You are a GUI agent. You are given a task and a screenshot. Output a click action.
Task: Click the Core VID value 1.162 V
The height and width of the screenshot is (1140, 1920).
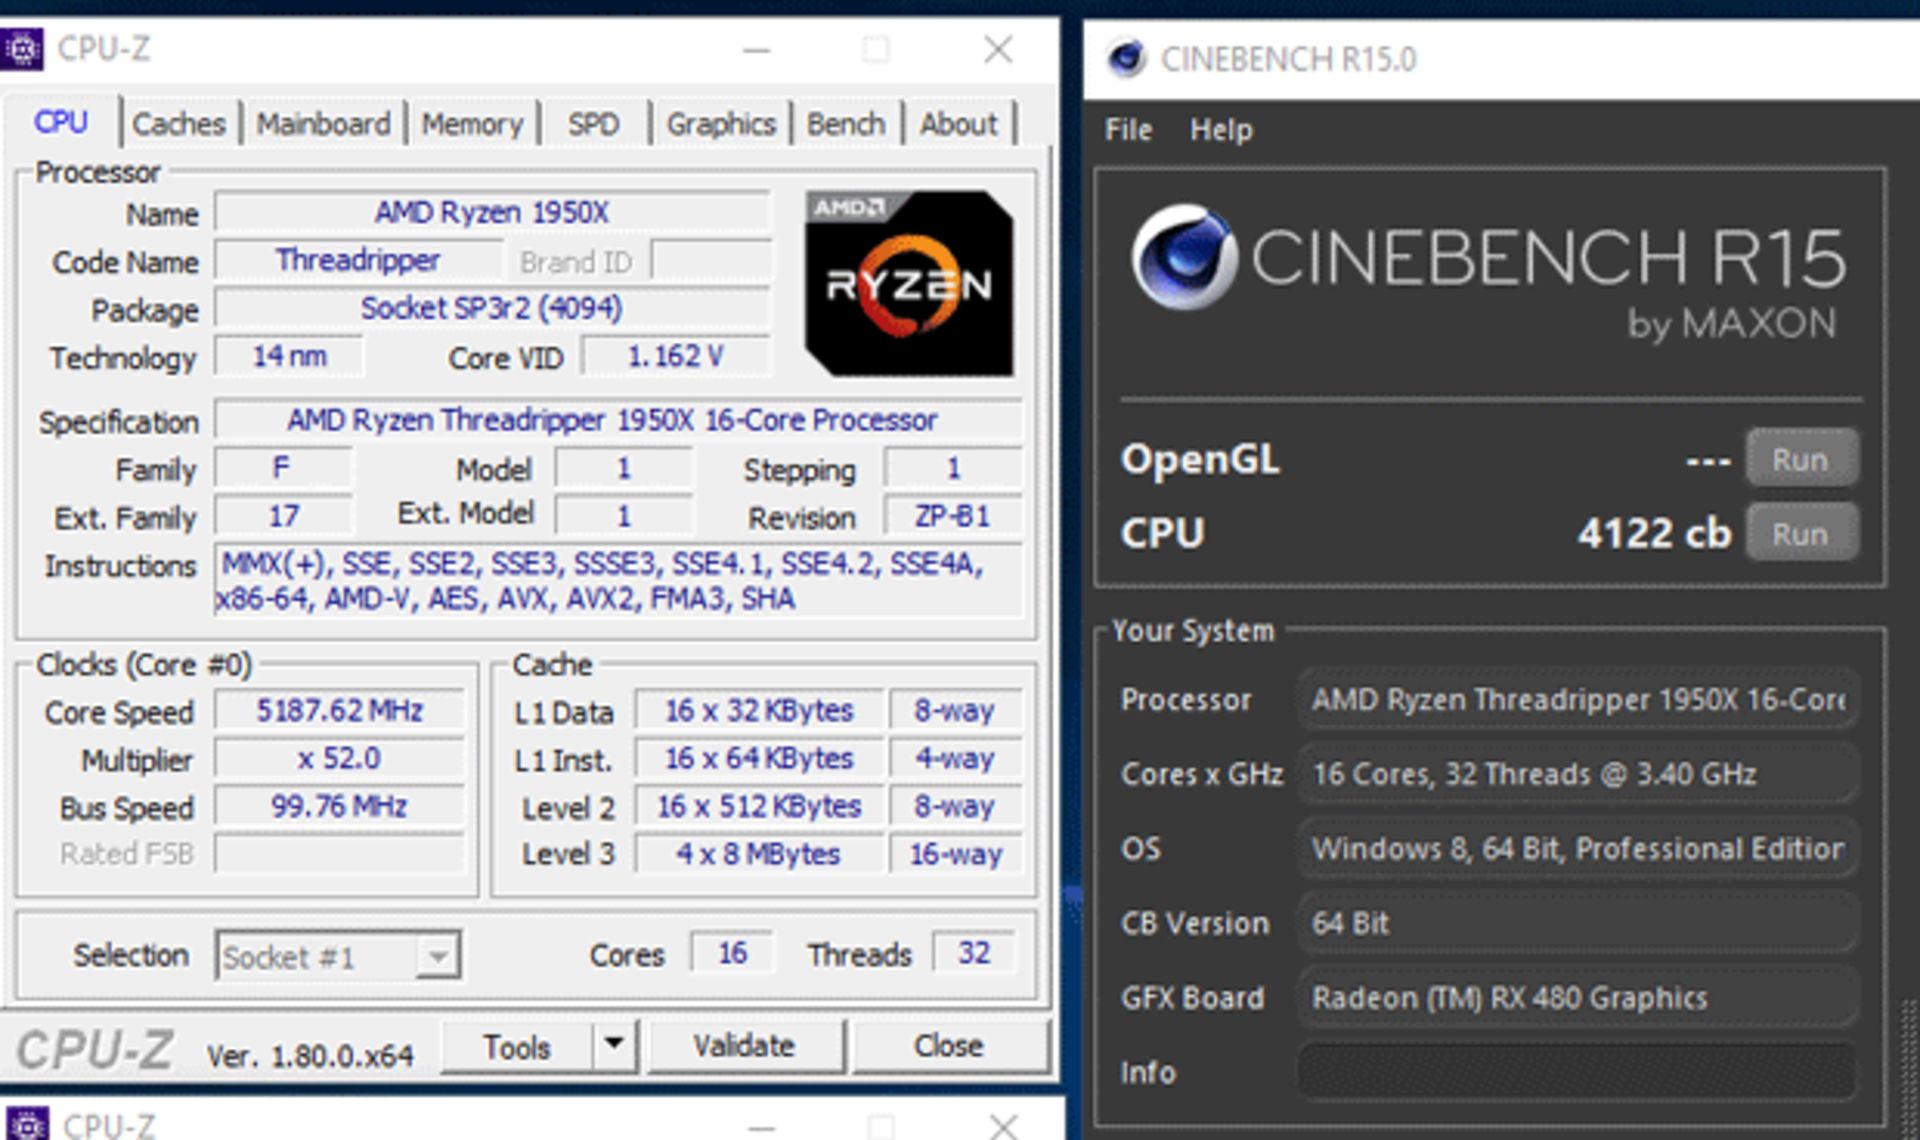[x=676, y=356]
